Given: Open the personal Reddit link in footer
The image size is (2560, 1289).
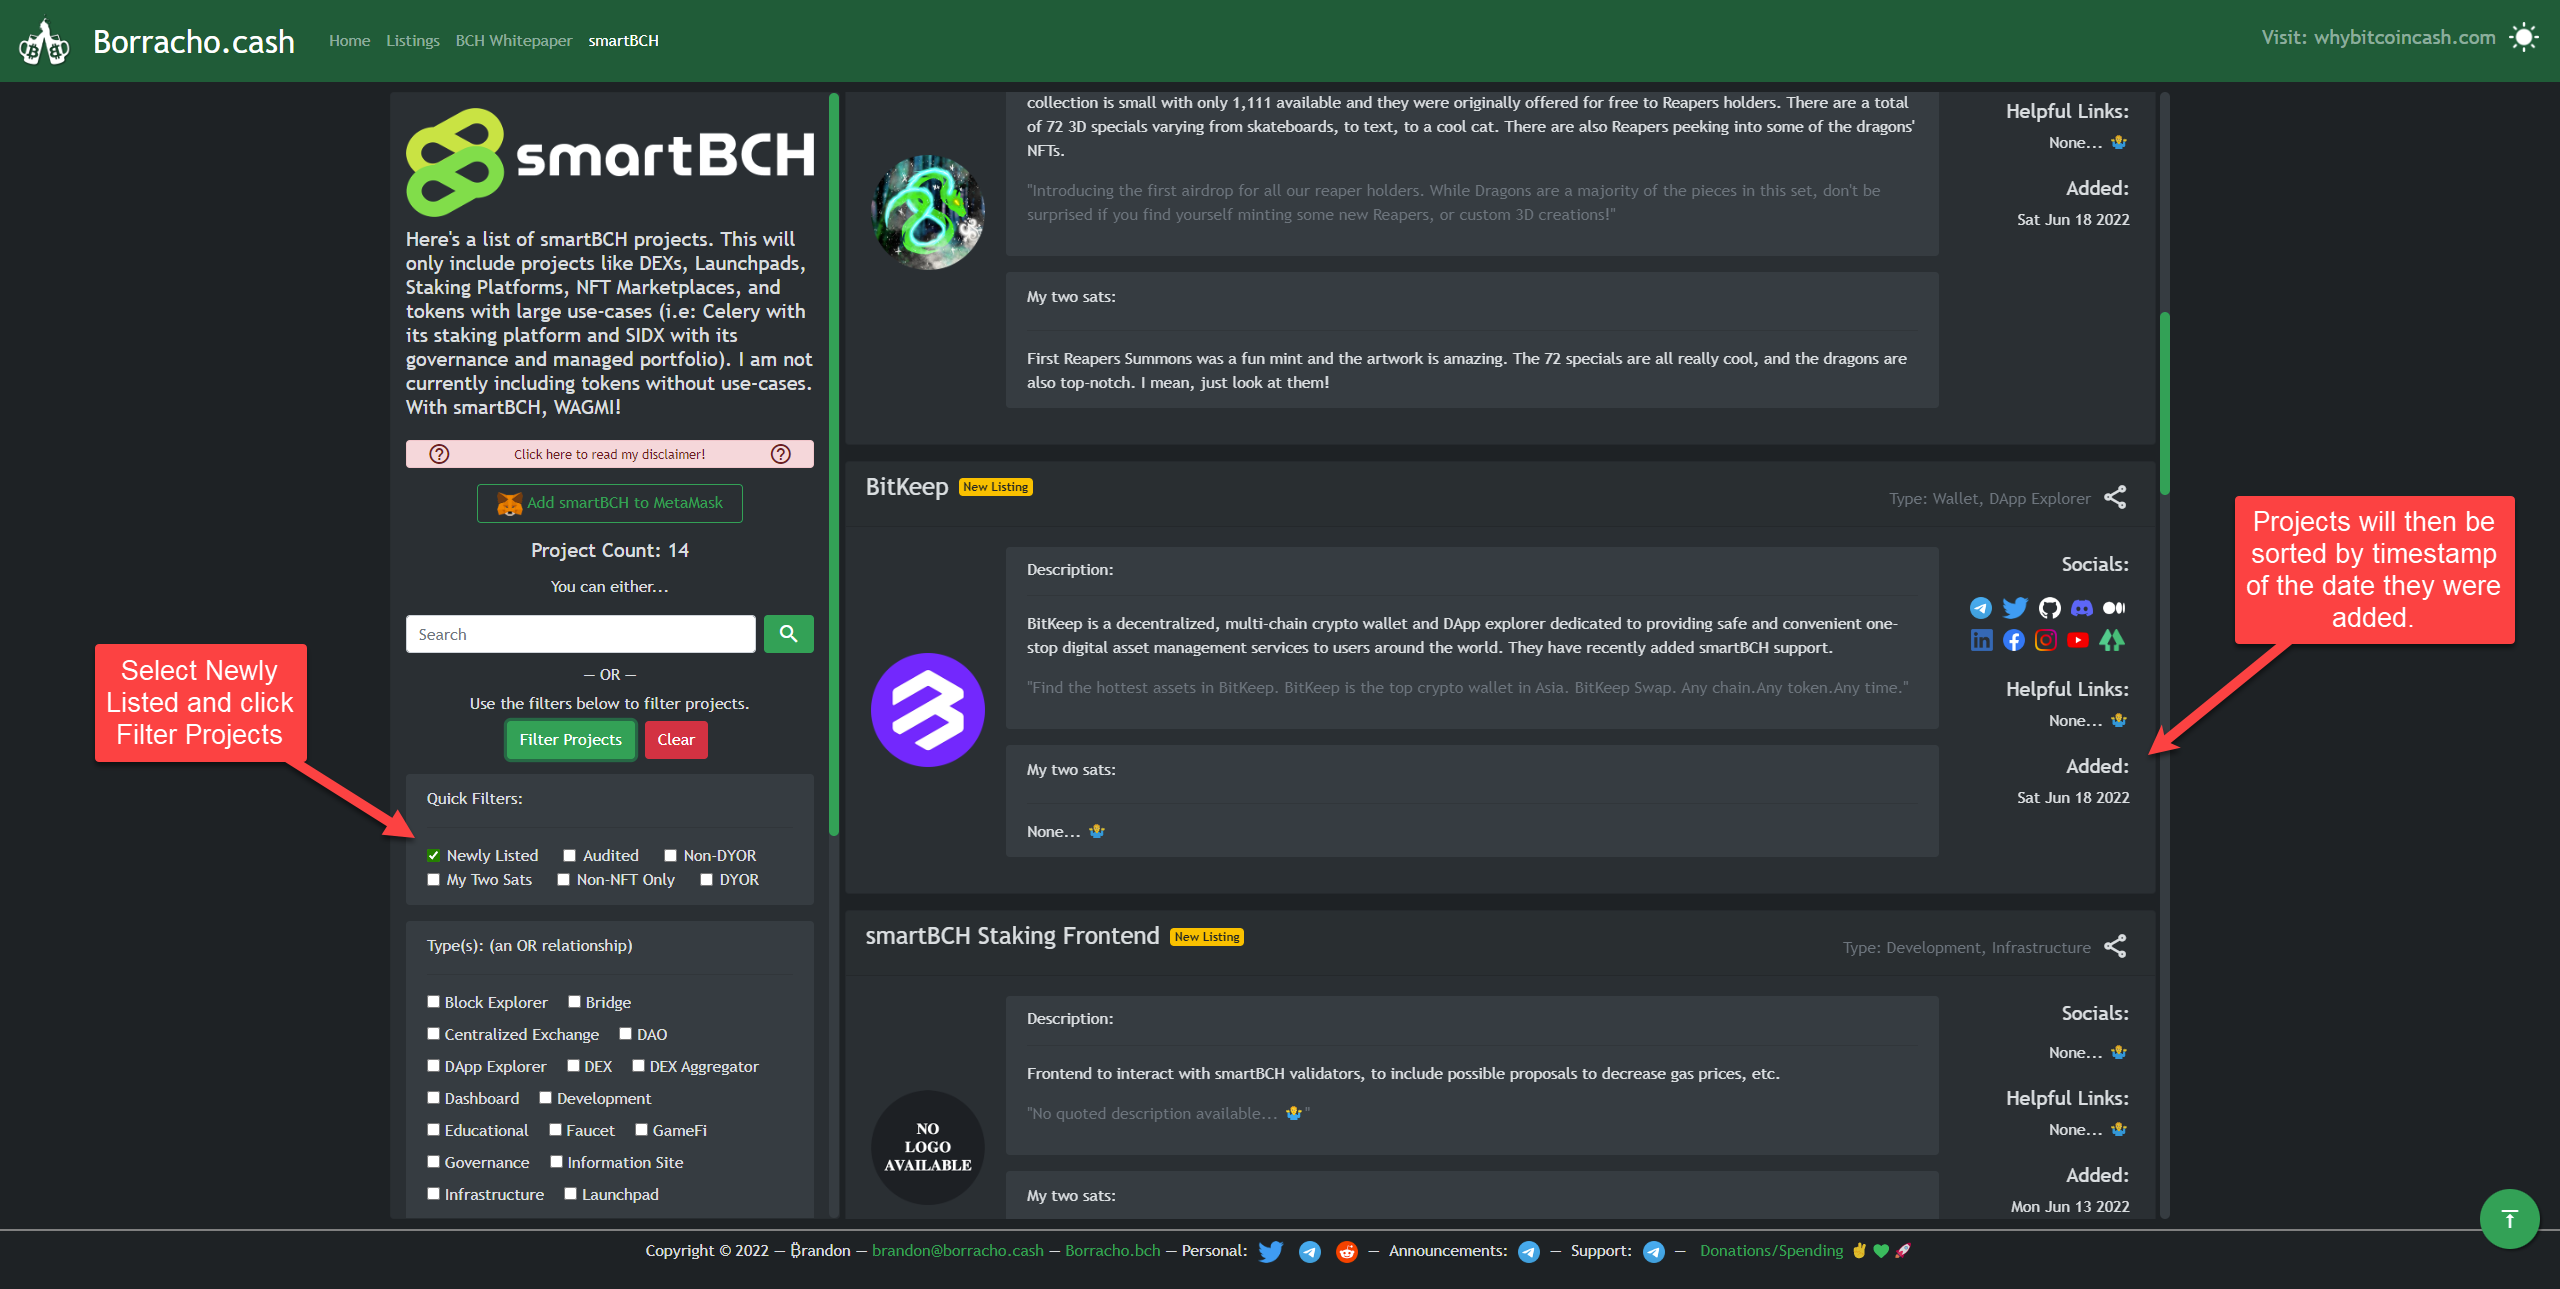Looking at the screenshot, I should [1347, 1252].
